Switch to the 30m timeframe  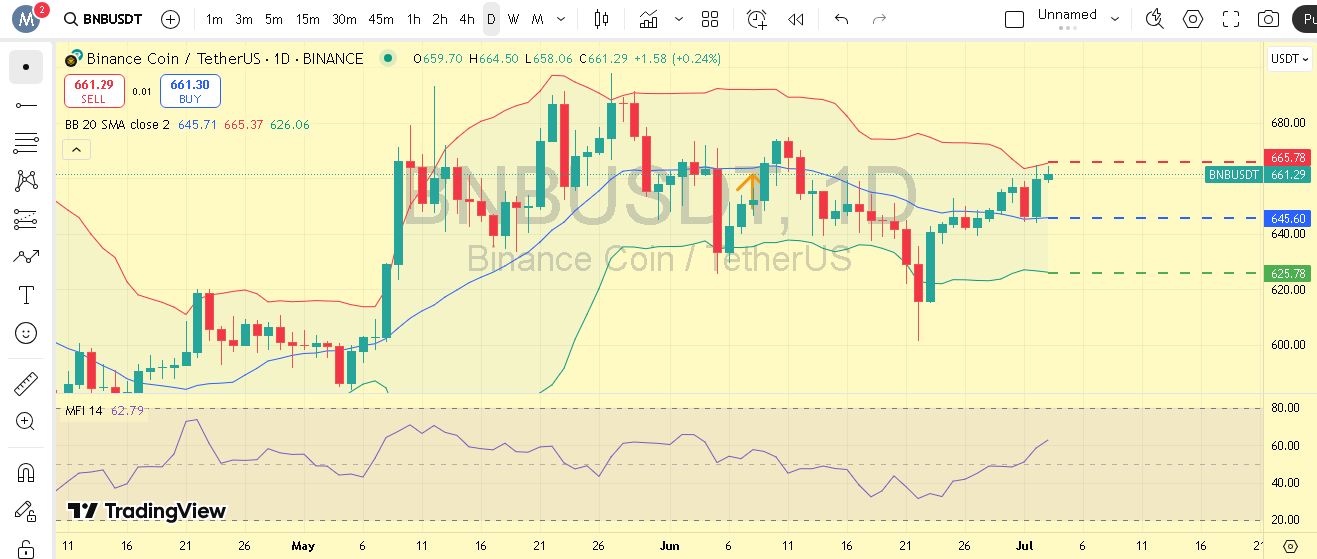coord(344,19)
